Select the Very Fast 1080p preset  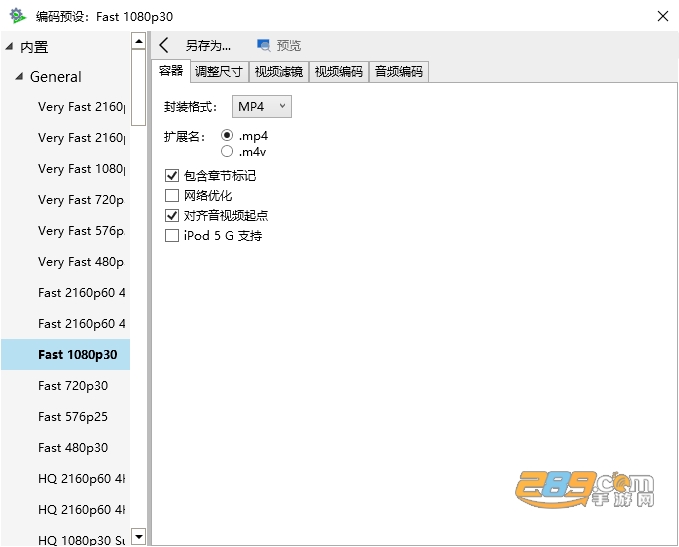tap(65, 168)
